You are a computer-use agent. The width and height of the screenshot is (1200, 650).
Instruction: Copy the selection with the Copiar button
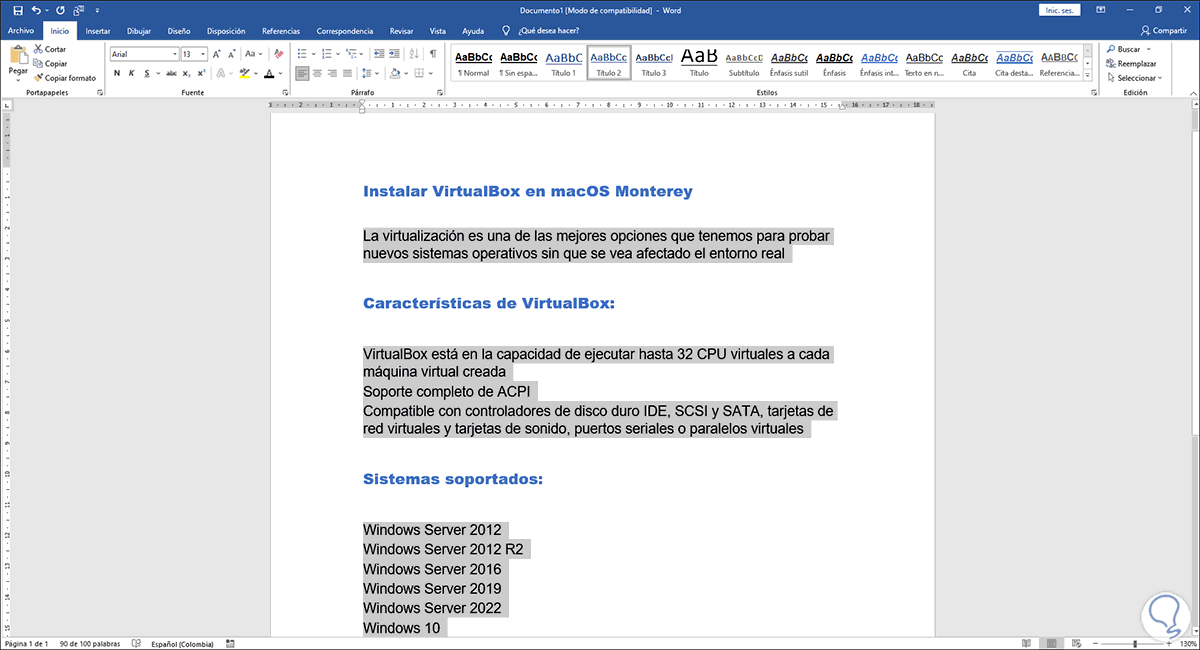[x=50, y=63]
